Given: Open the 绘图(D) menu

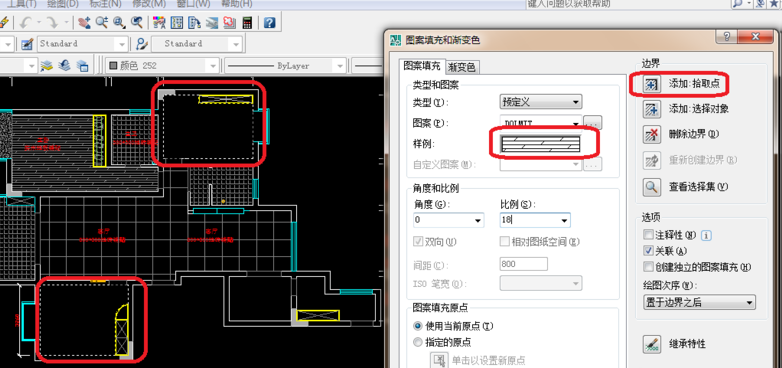Looking at the screenshot, I should click(x=63, y=3).
